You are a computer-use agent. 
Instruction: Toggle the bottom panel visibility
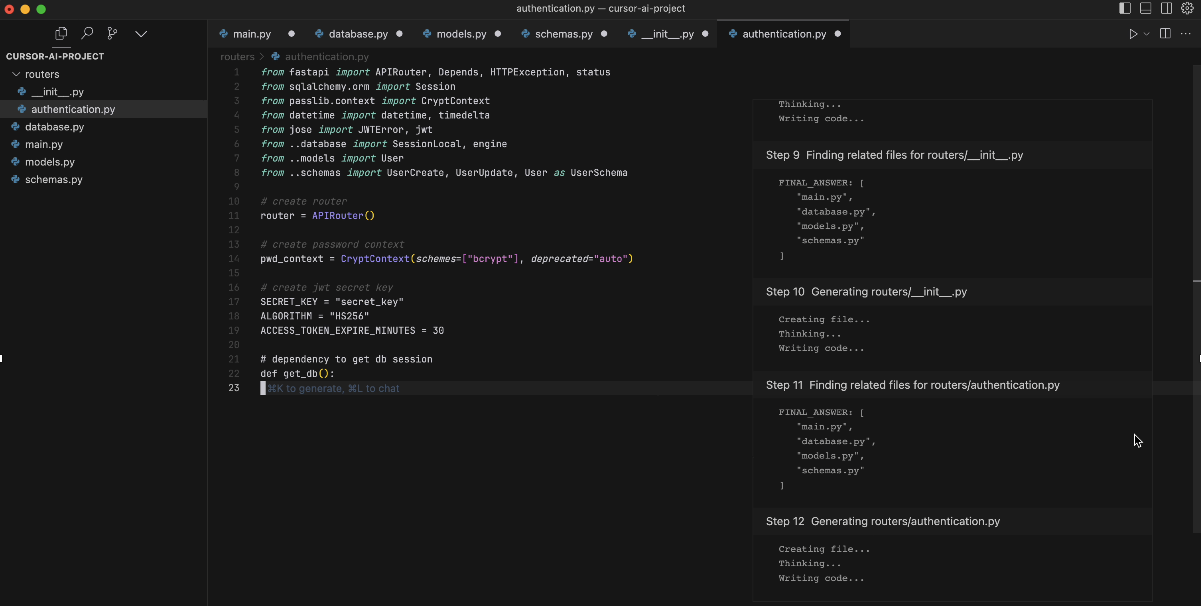tap(1146, 9)
